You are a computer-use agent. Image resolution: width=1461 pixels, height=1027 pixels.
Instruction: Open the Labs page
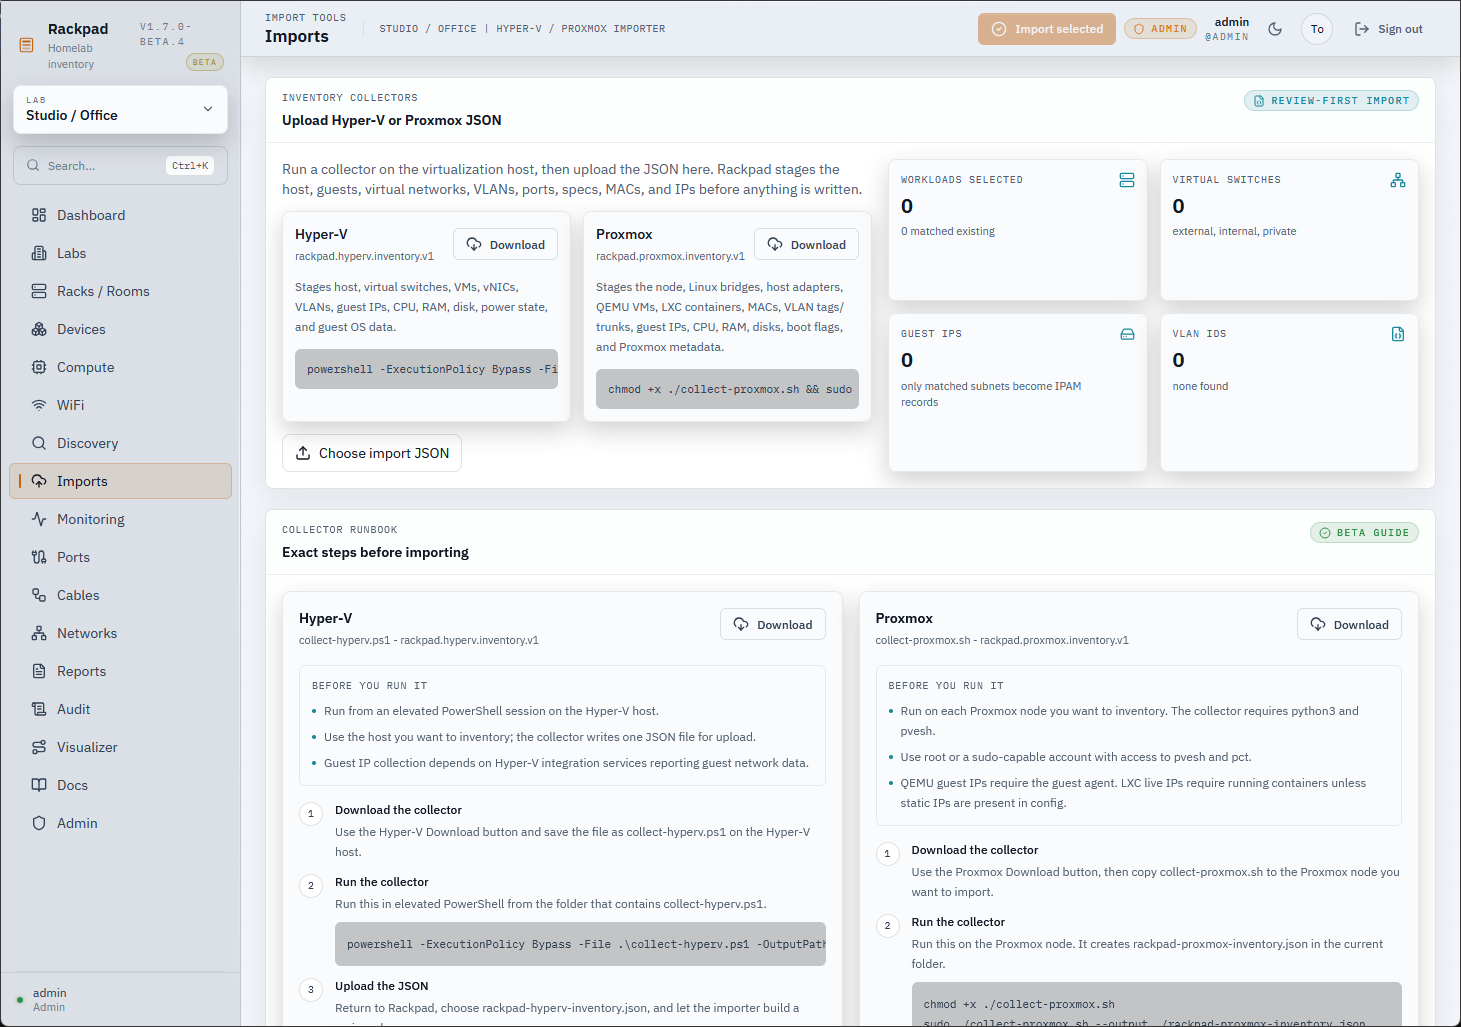coord(120,253)
